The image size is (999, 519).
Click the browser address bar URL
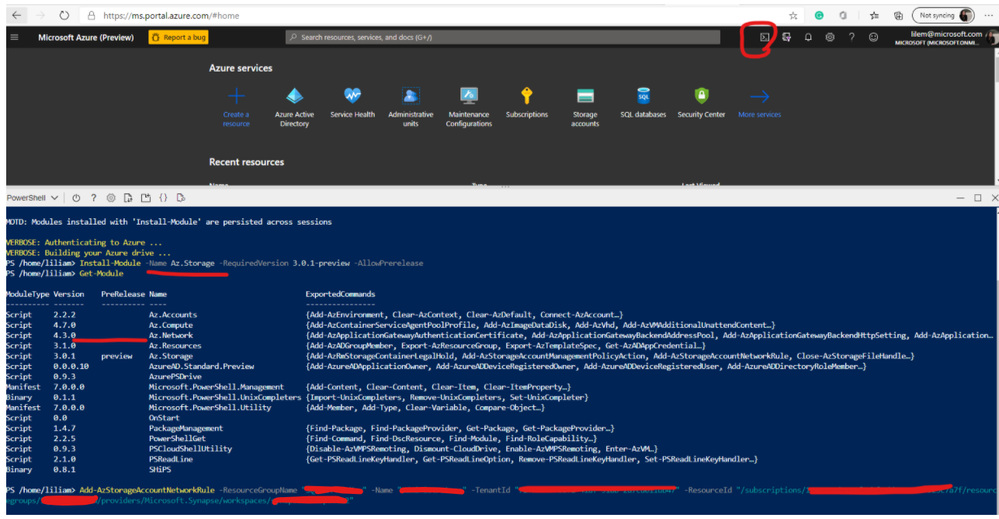pos(171,15)
